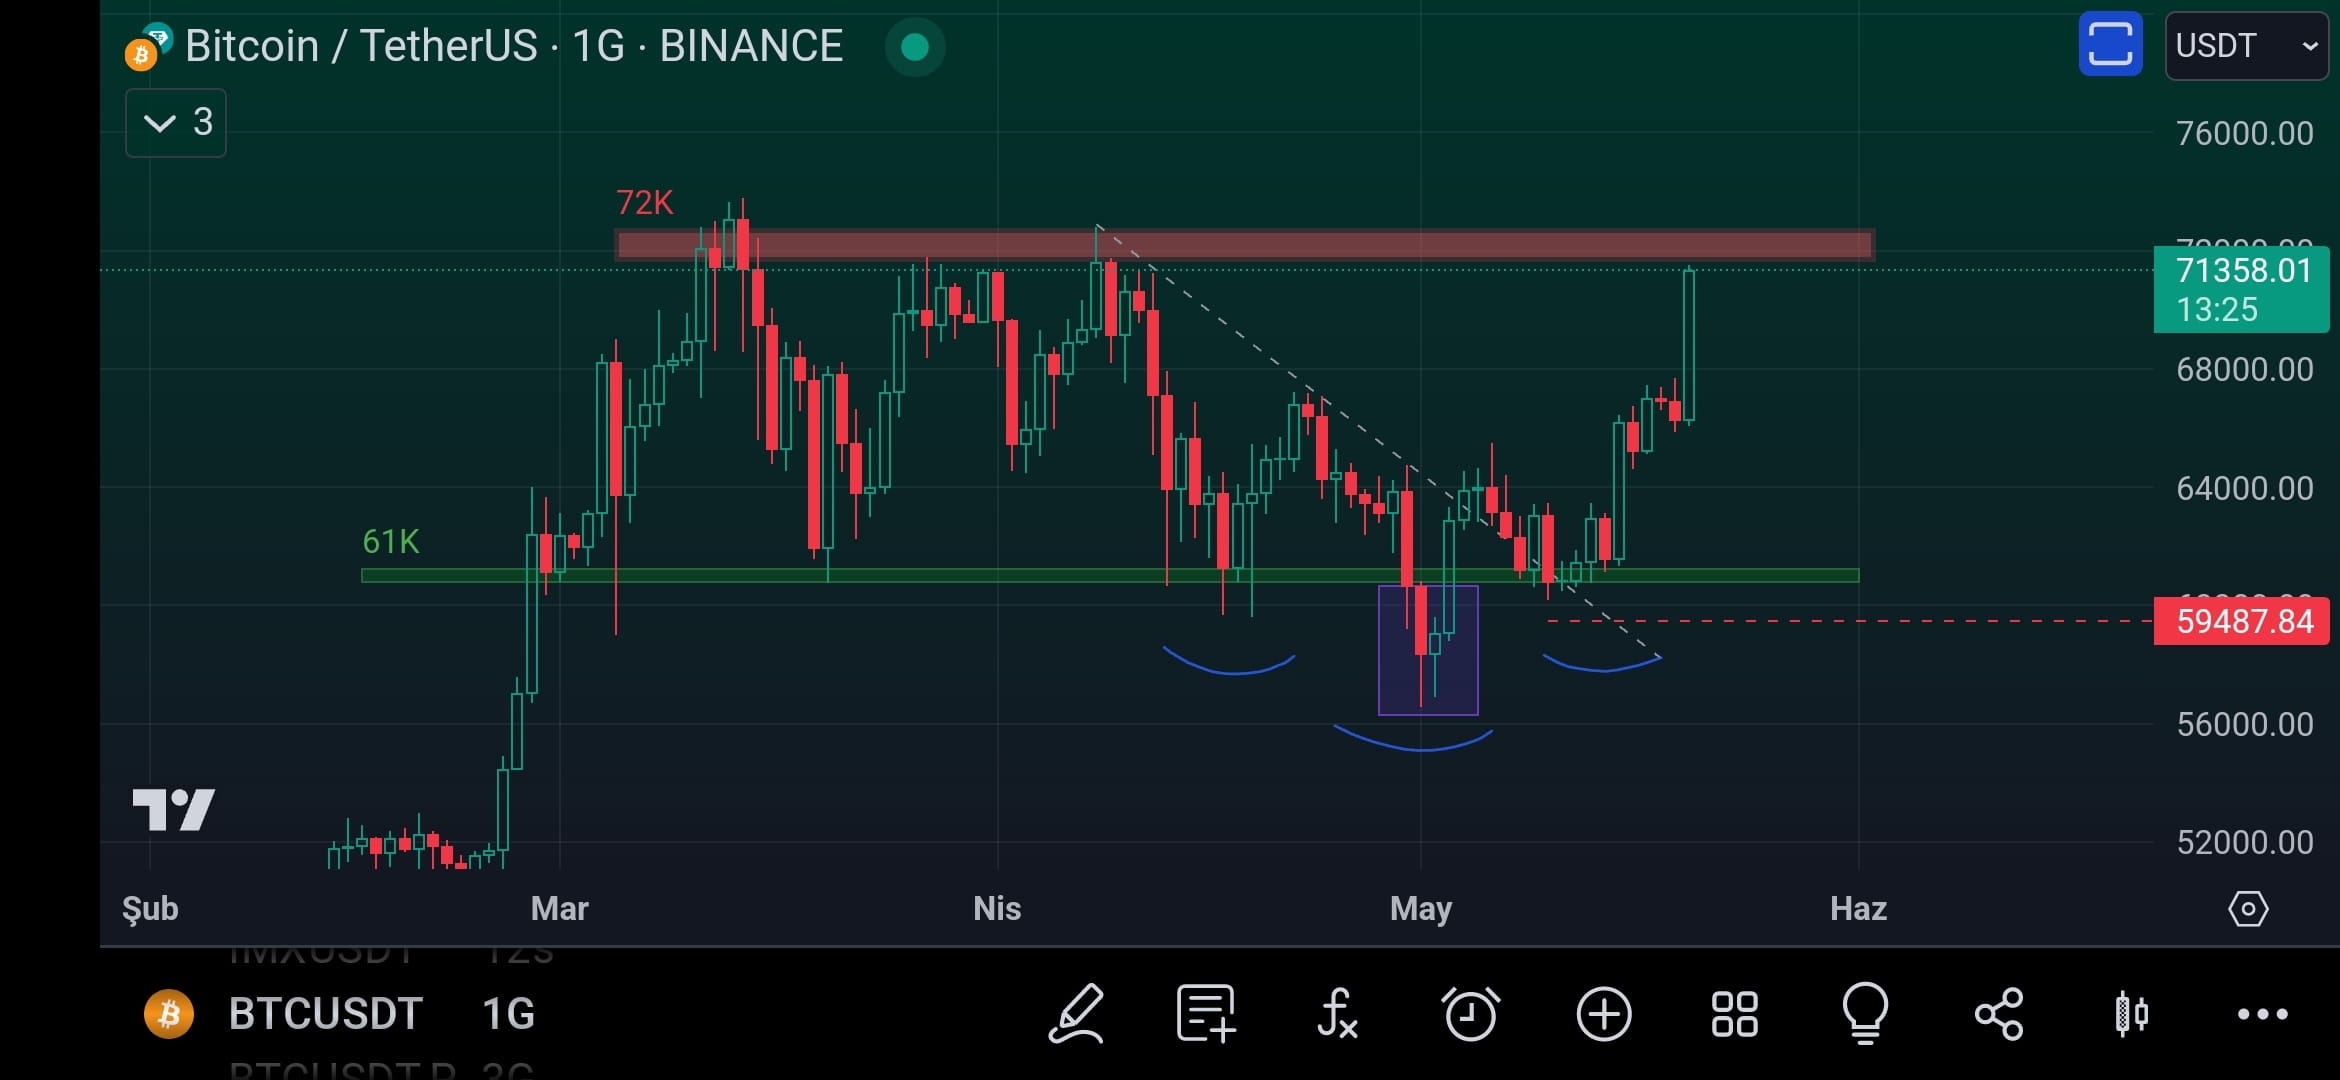Click the 72K text label

645,203
